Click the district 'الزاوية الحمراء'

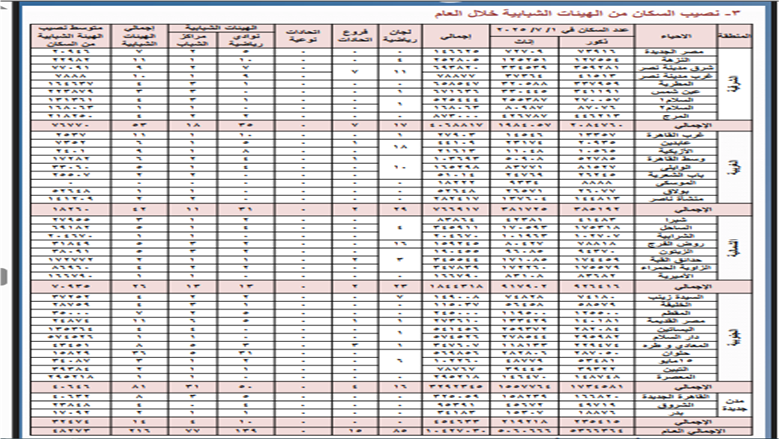coord(675,268)
